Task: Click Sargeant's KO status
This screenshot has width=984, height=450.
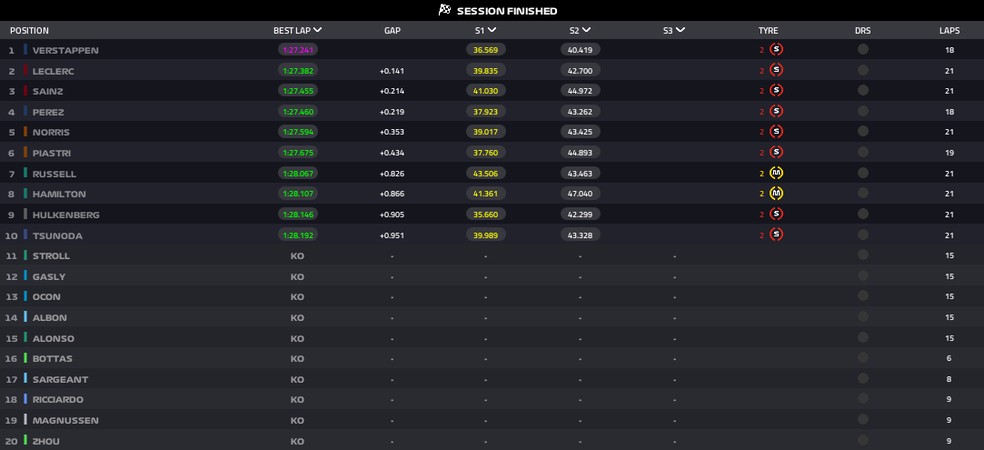Action: point(297,379)
